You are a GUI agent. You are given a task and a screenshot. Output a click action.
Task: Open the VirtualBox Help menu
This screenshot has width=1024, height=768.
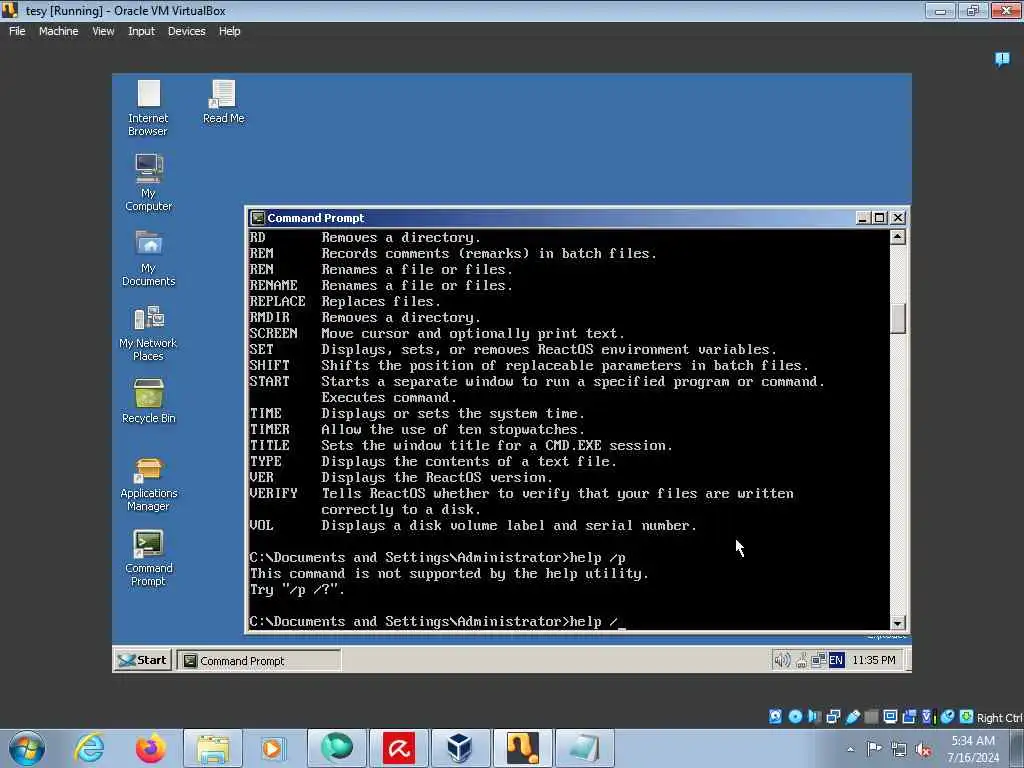point(229,31)
